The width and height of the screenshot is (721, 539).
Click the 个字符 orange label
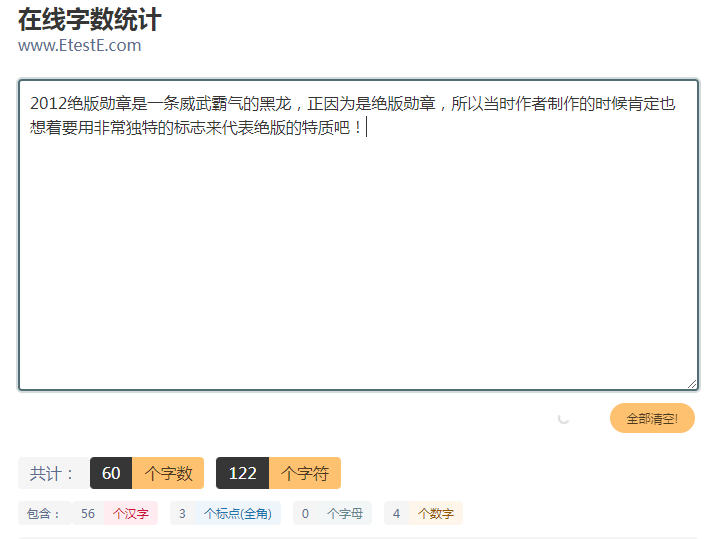pyautogui.click(x=305, y=473)
